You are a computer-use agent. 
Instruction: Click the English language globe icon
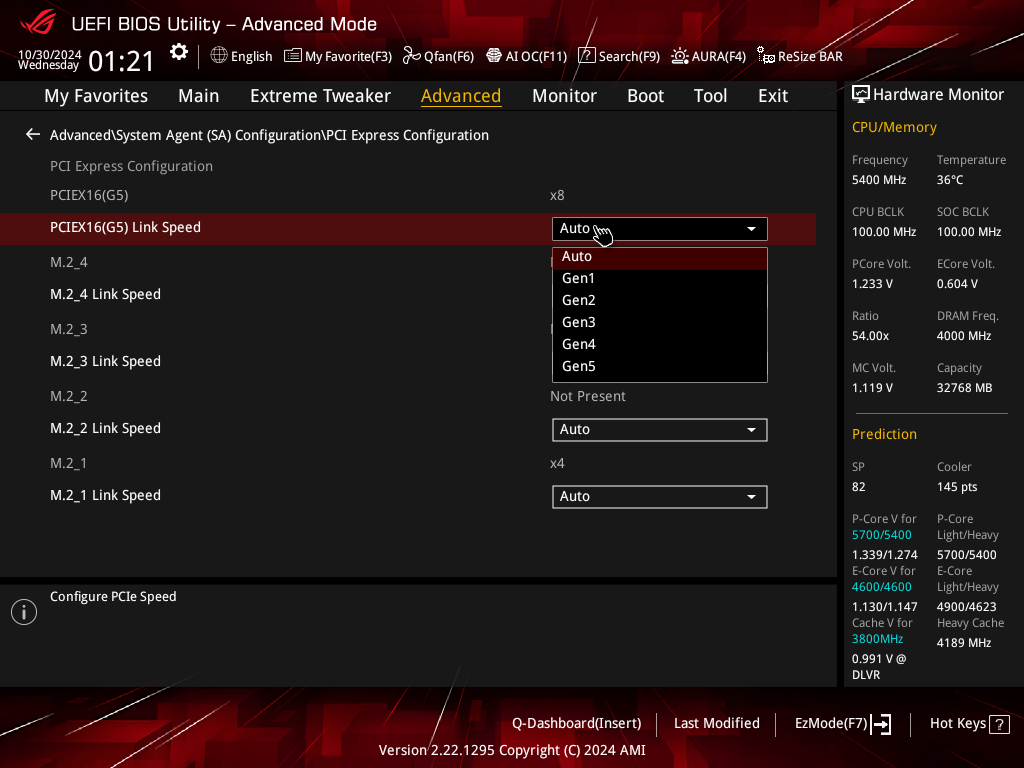(x=219, y=56)
